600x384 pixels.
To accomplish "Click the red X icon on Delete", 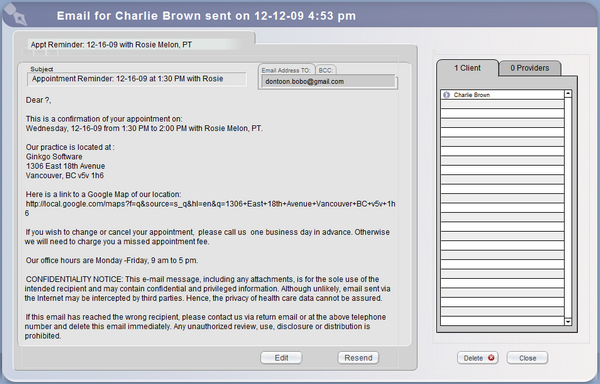I will click(x=491, y=358).
